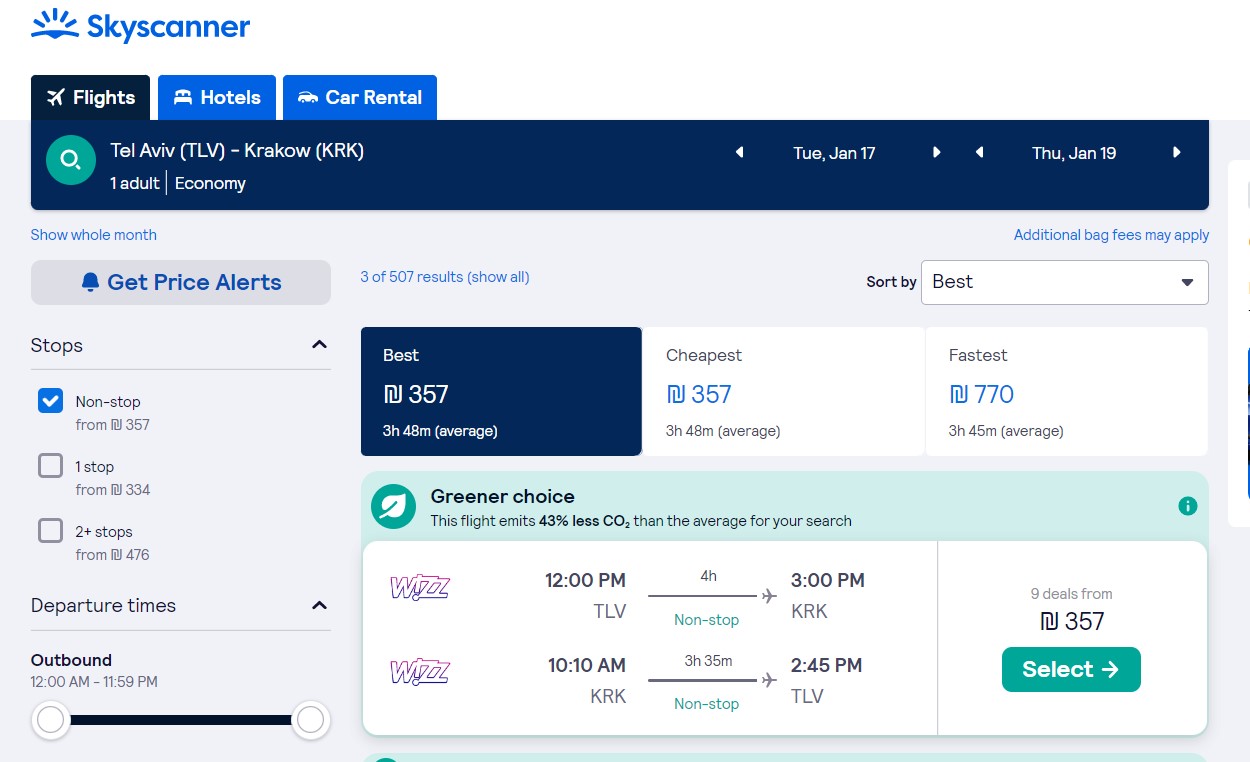Image resolution: width=1250 pixels, height=762 pixels.
Task: Click Get Price Alerts button
Action: pos(181,282)
